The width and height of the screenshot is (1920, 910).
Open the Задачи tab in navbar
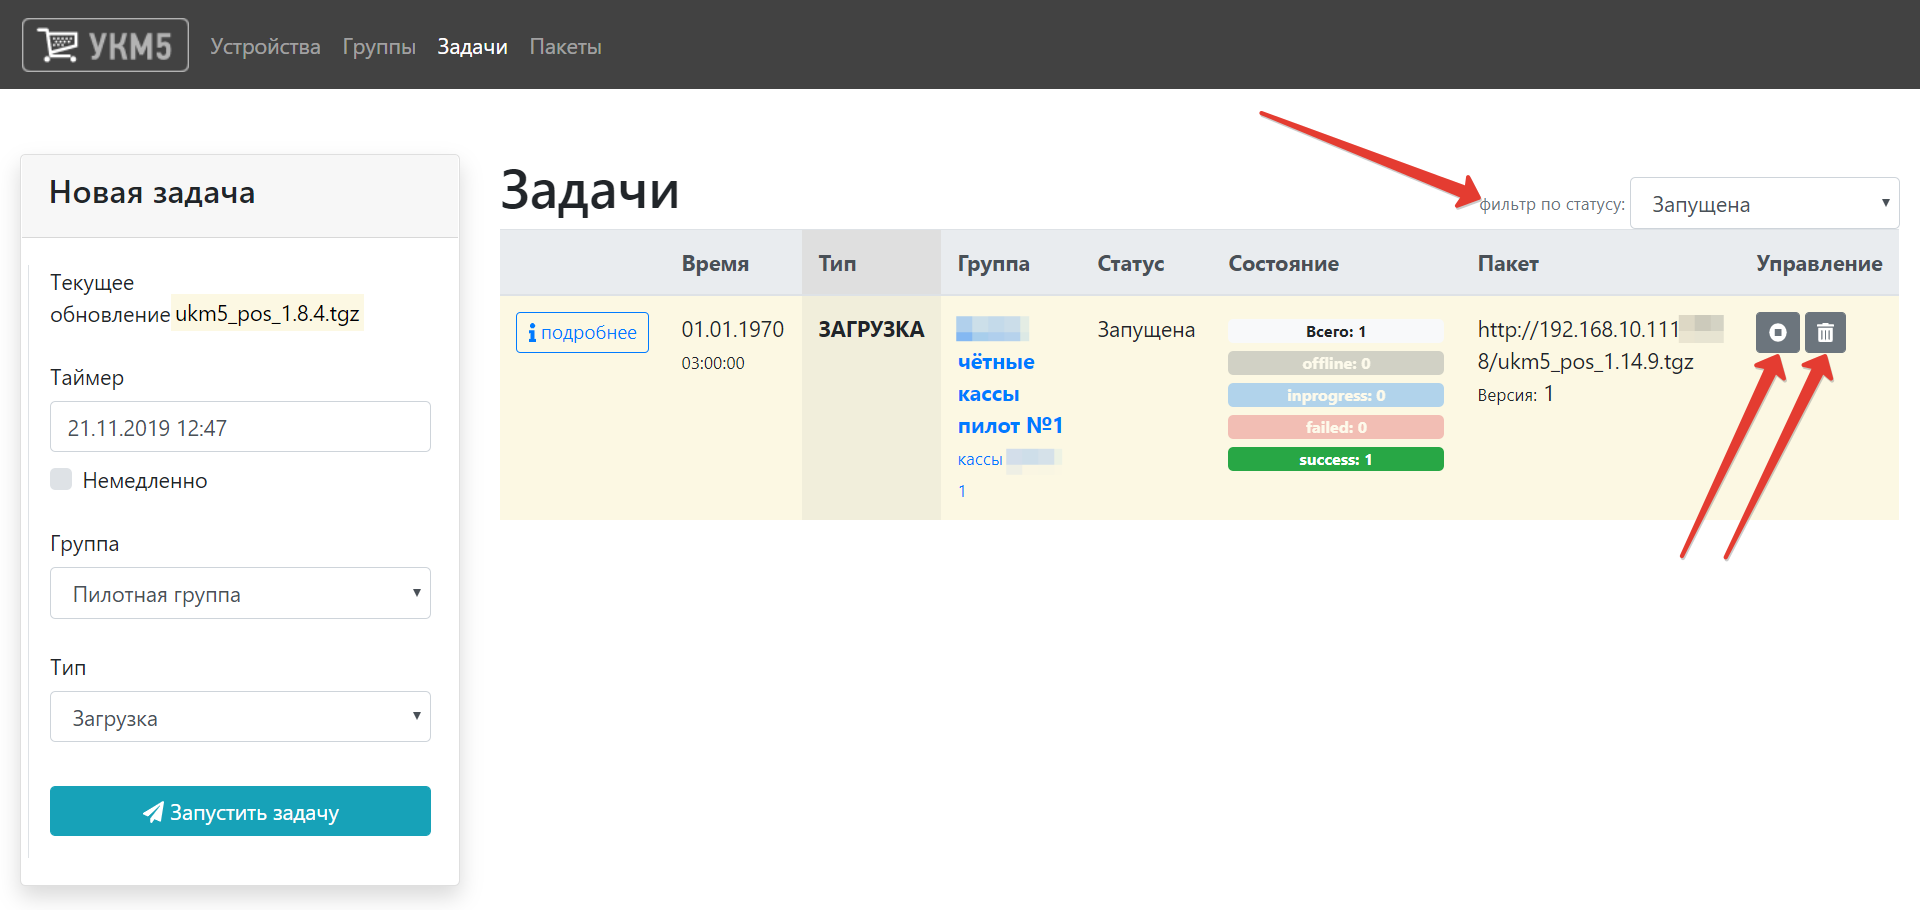point(472,47)
